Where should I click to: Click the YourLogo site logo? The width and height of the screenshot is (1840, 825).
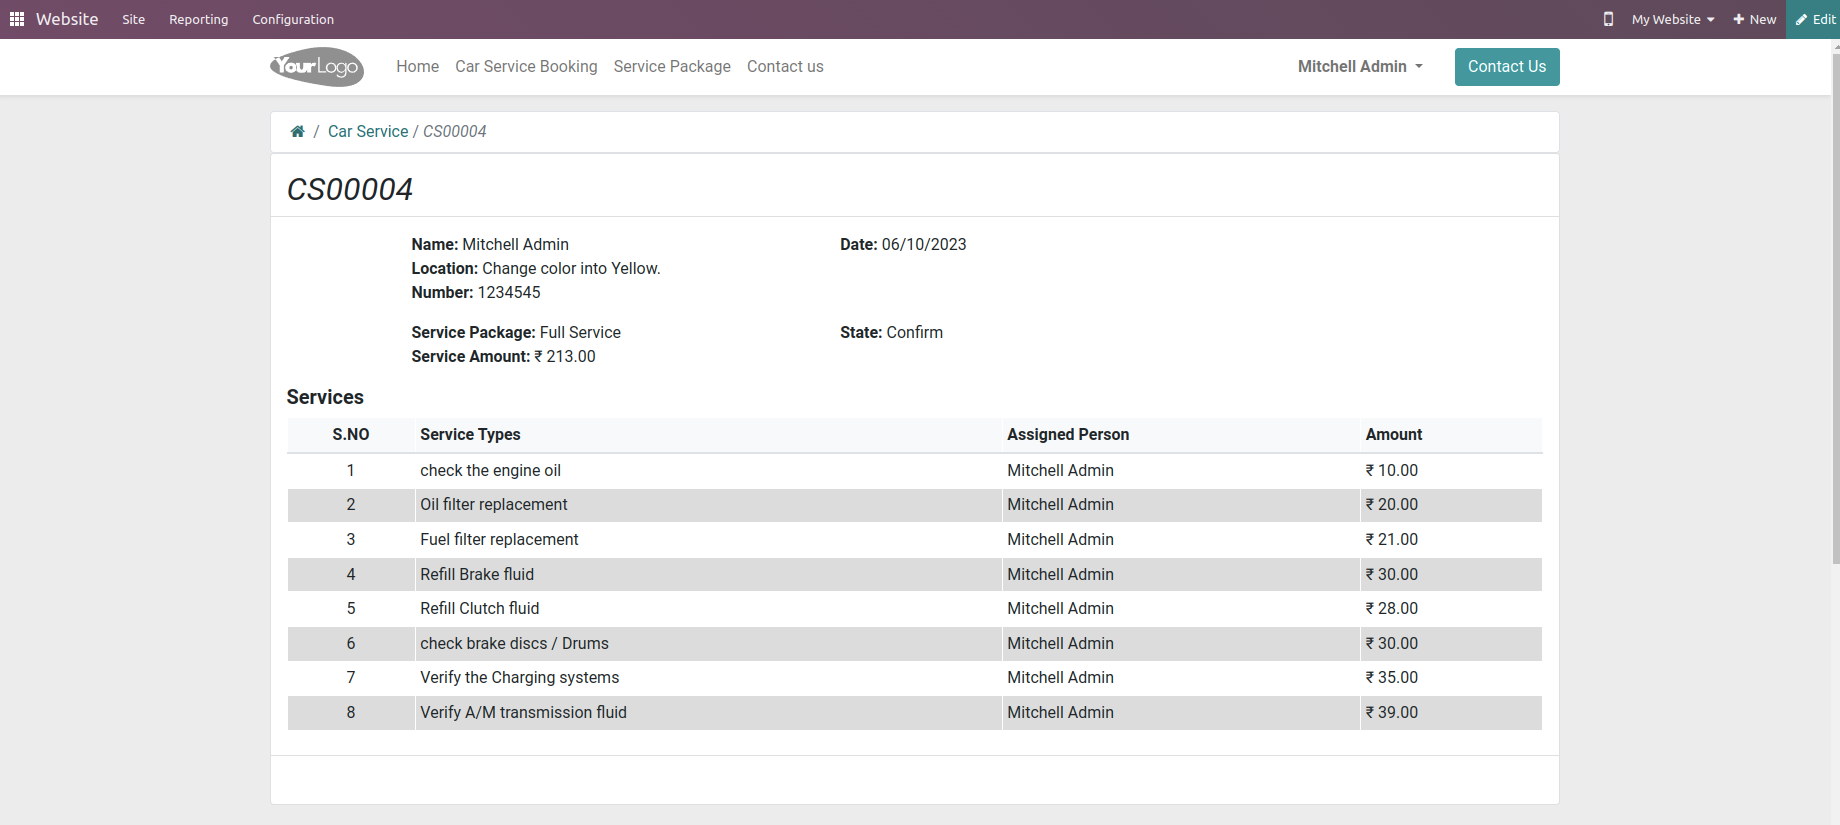(317, 67)
